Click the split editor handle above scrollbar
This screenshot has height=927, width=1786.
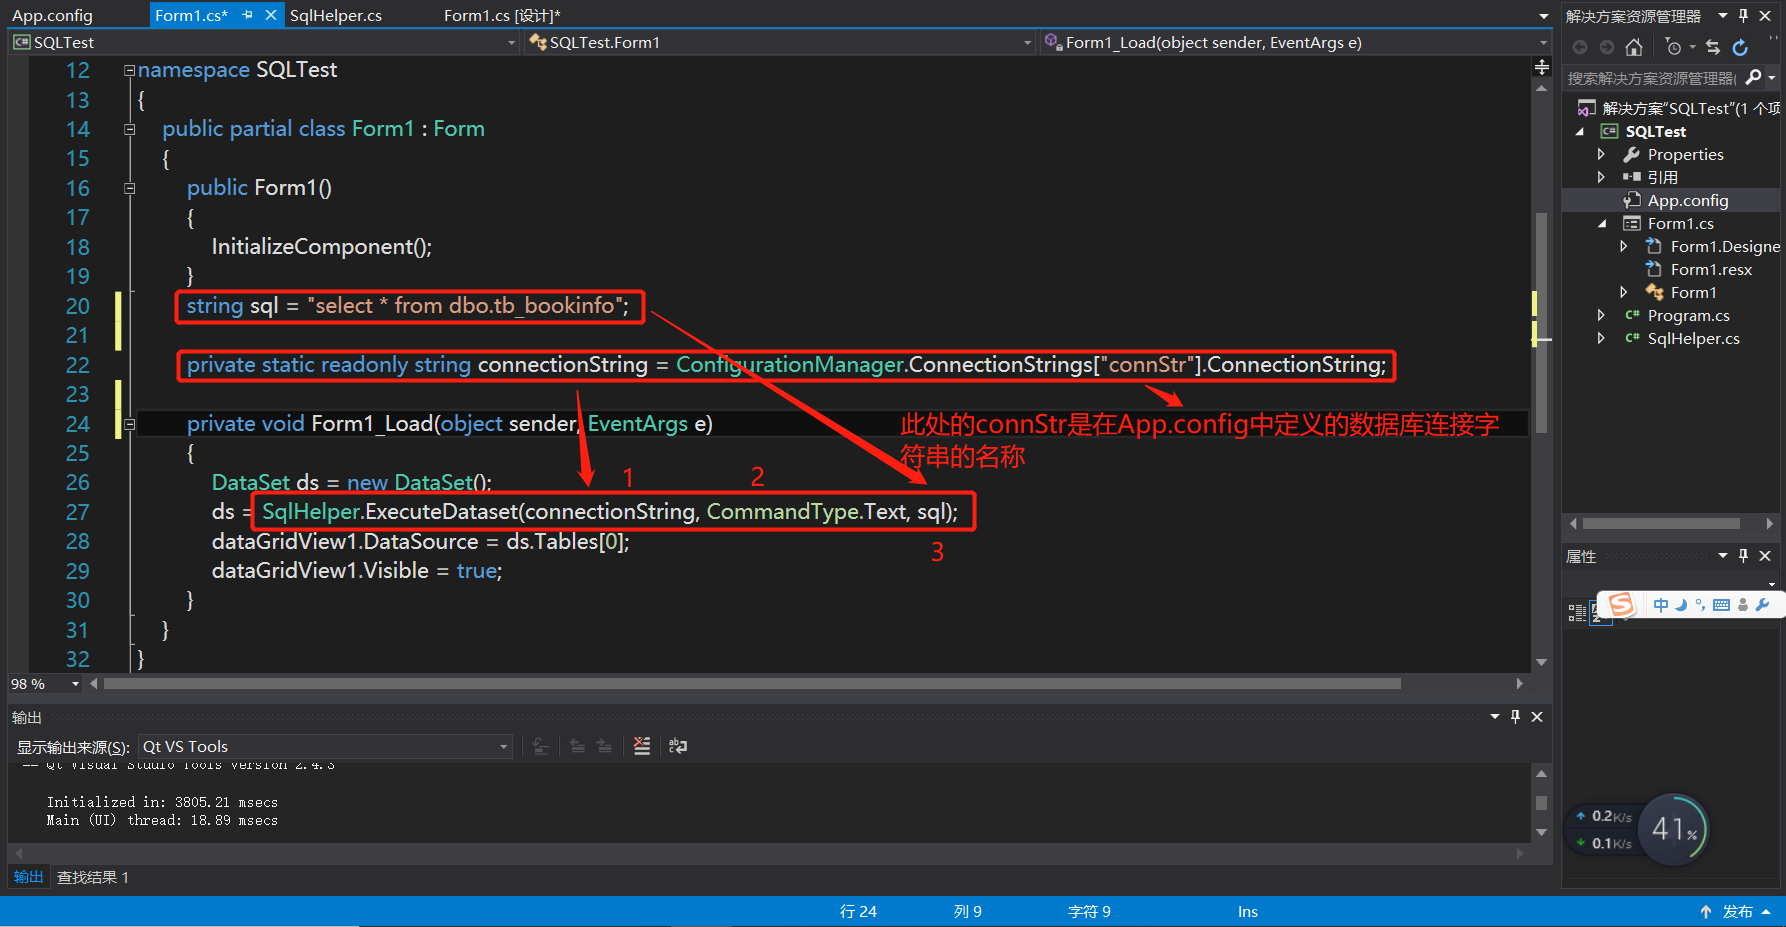click(1542, 67)
